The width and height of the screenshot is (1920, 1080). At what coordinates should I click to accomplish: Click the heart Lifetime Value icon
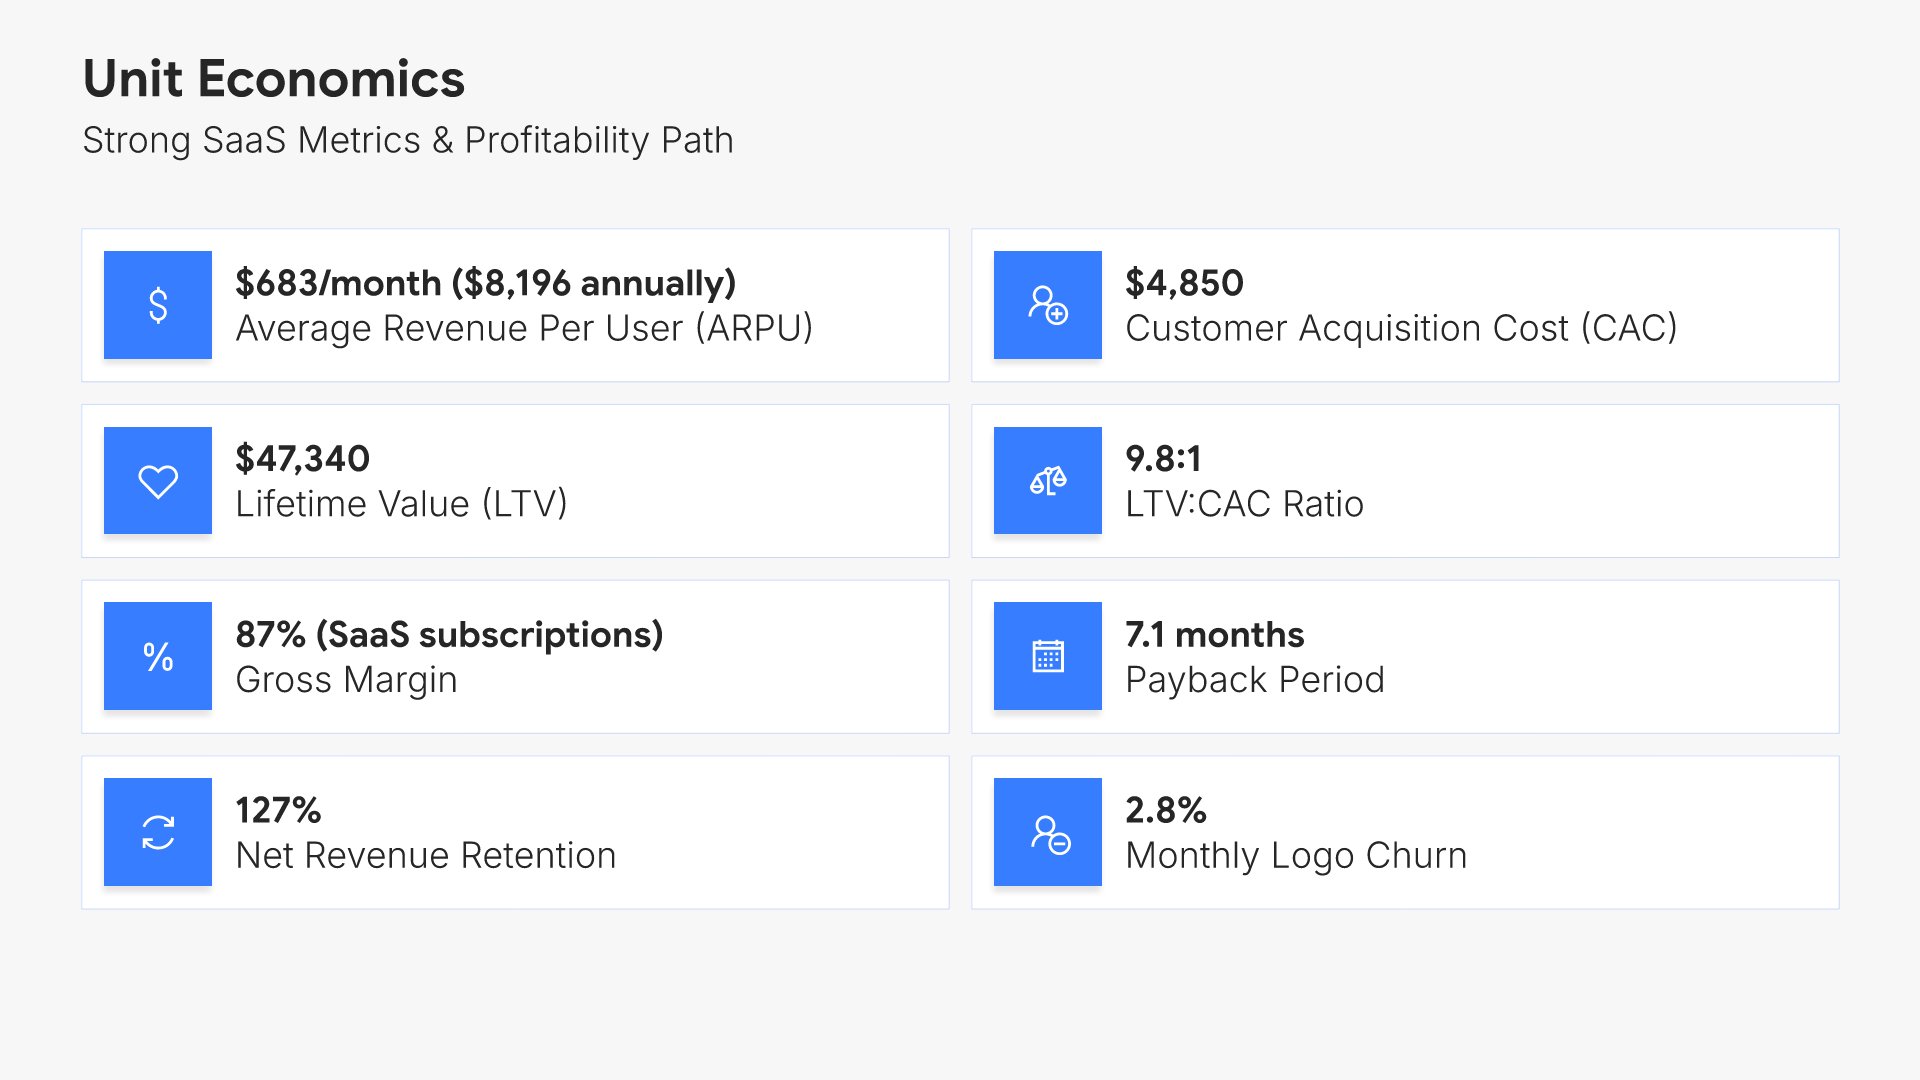(x=158, y=481)
